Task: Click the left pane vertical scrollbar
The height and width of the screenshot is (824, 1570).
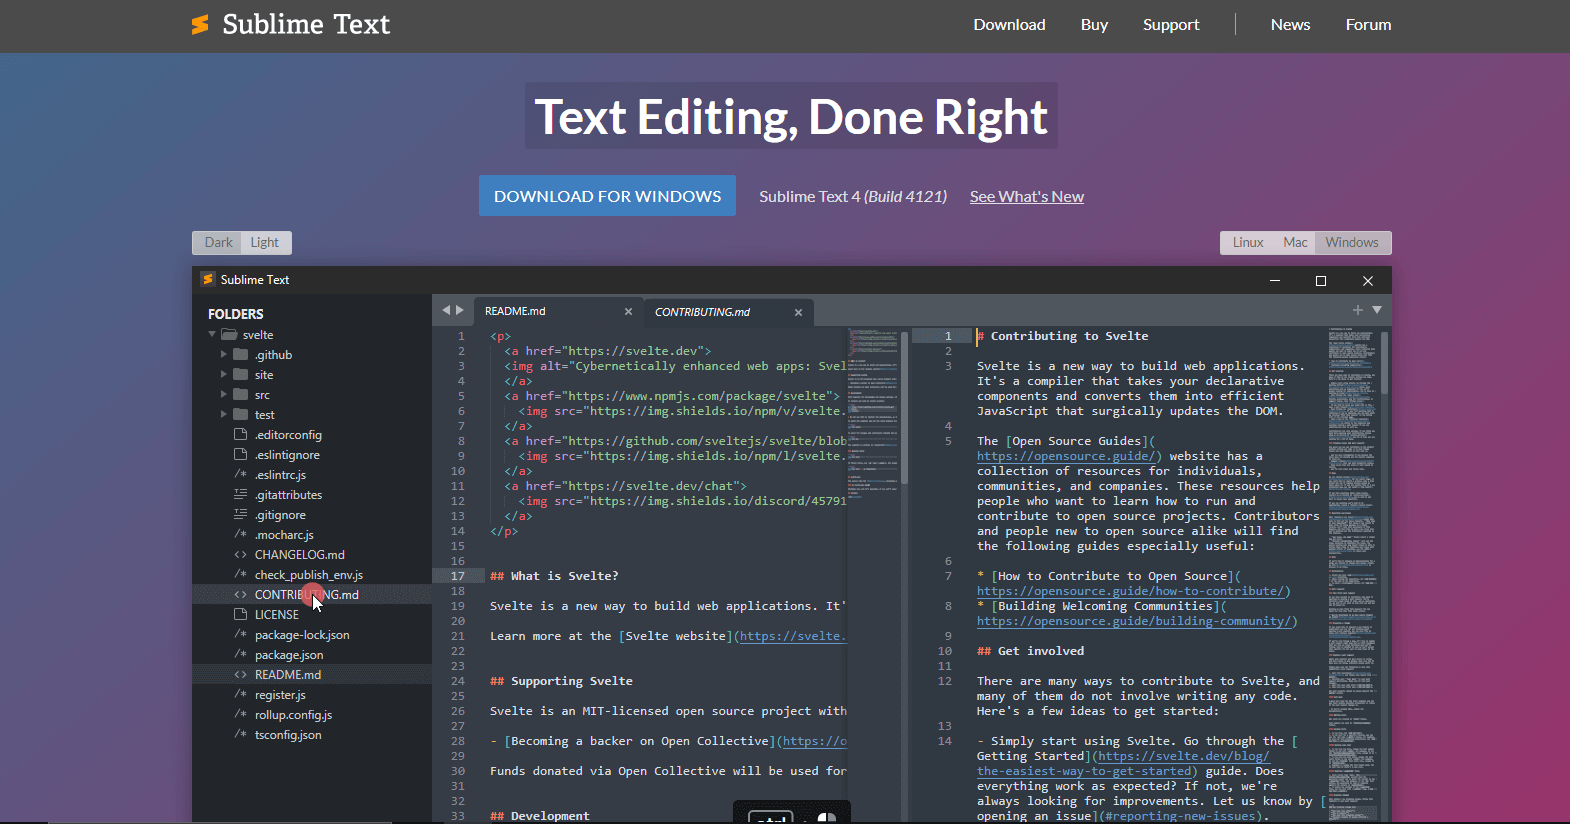Action: [904, 408]
